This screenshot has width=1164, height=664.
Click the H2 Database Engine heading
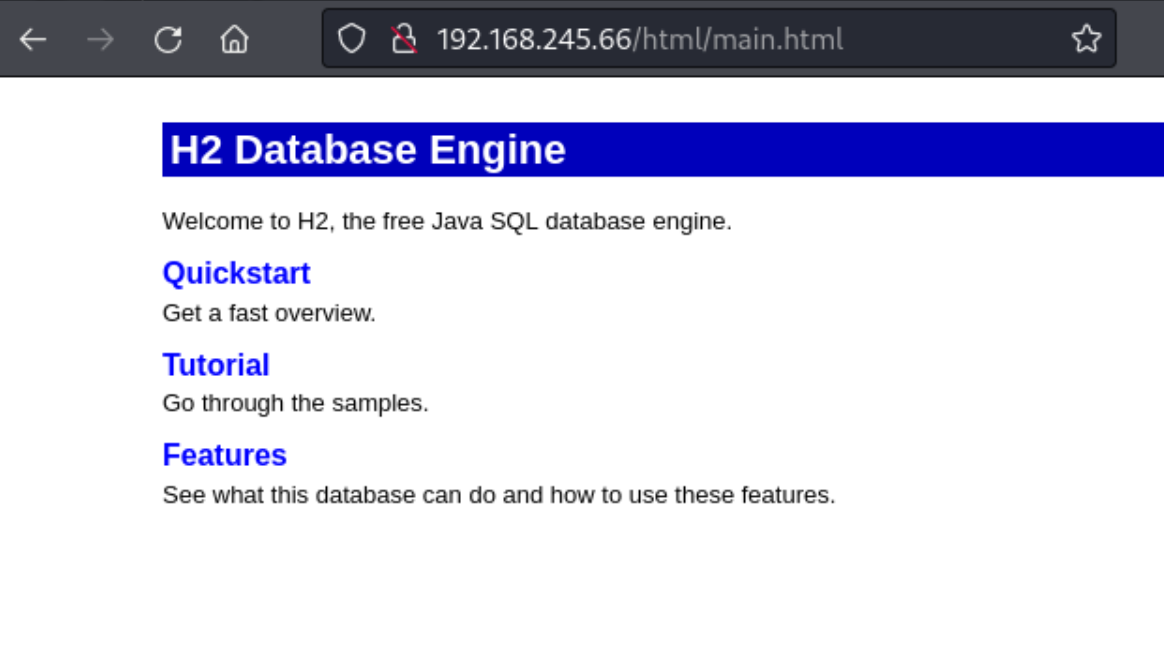(x=367, y=150)
